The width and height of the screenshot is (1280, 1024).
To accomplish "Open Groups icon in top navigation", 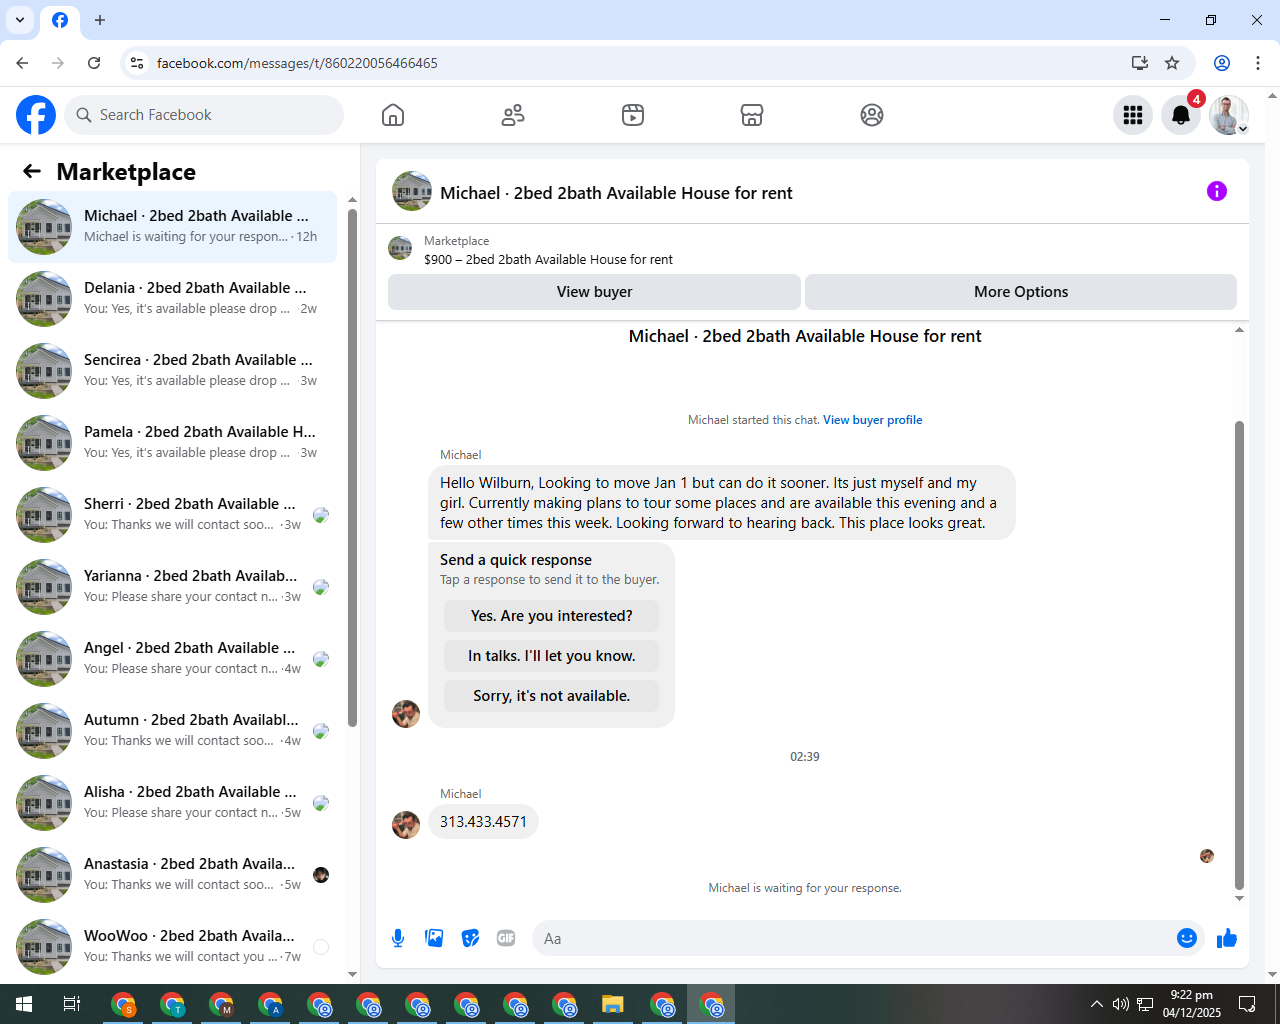I will (x=872, y=115).
